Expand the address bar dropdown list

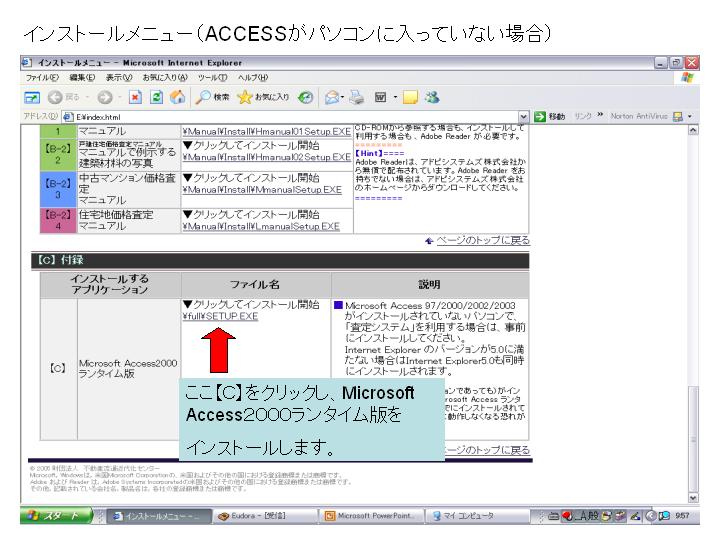pos(523,117)
